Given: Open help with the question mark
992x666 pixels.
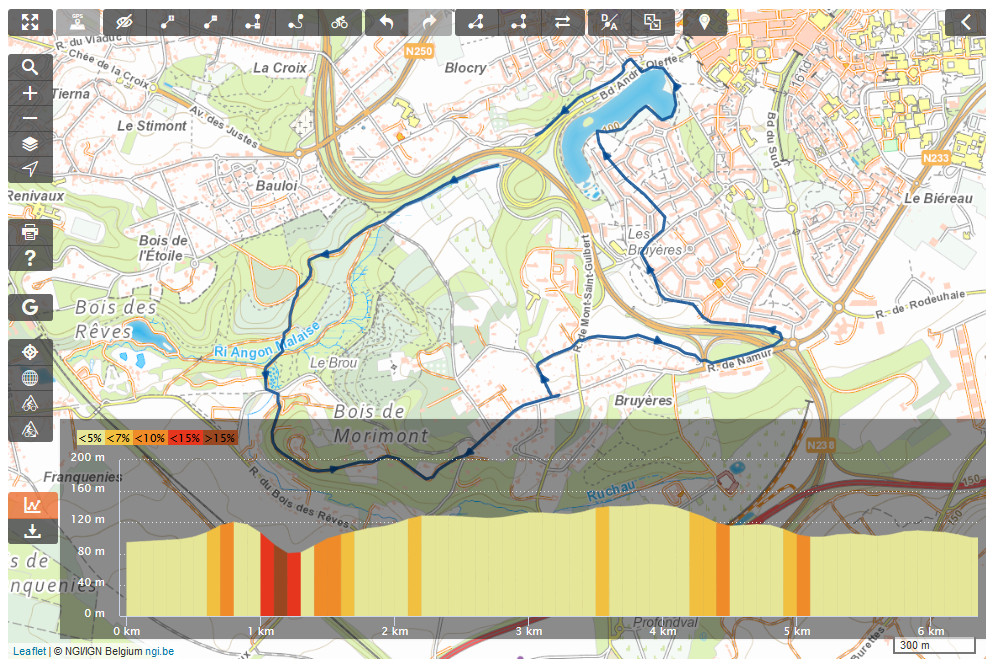Looking at the screenshot, I should (x=30, y=258).
